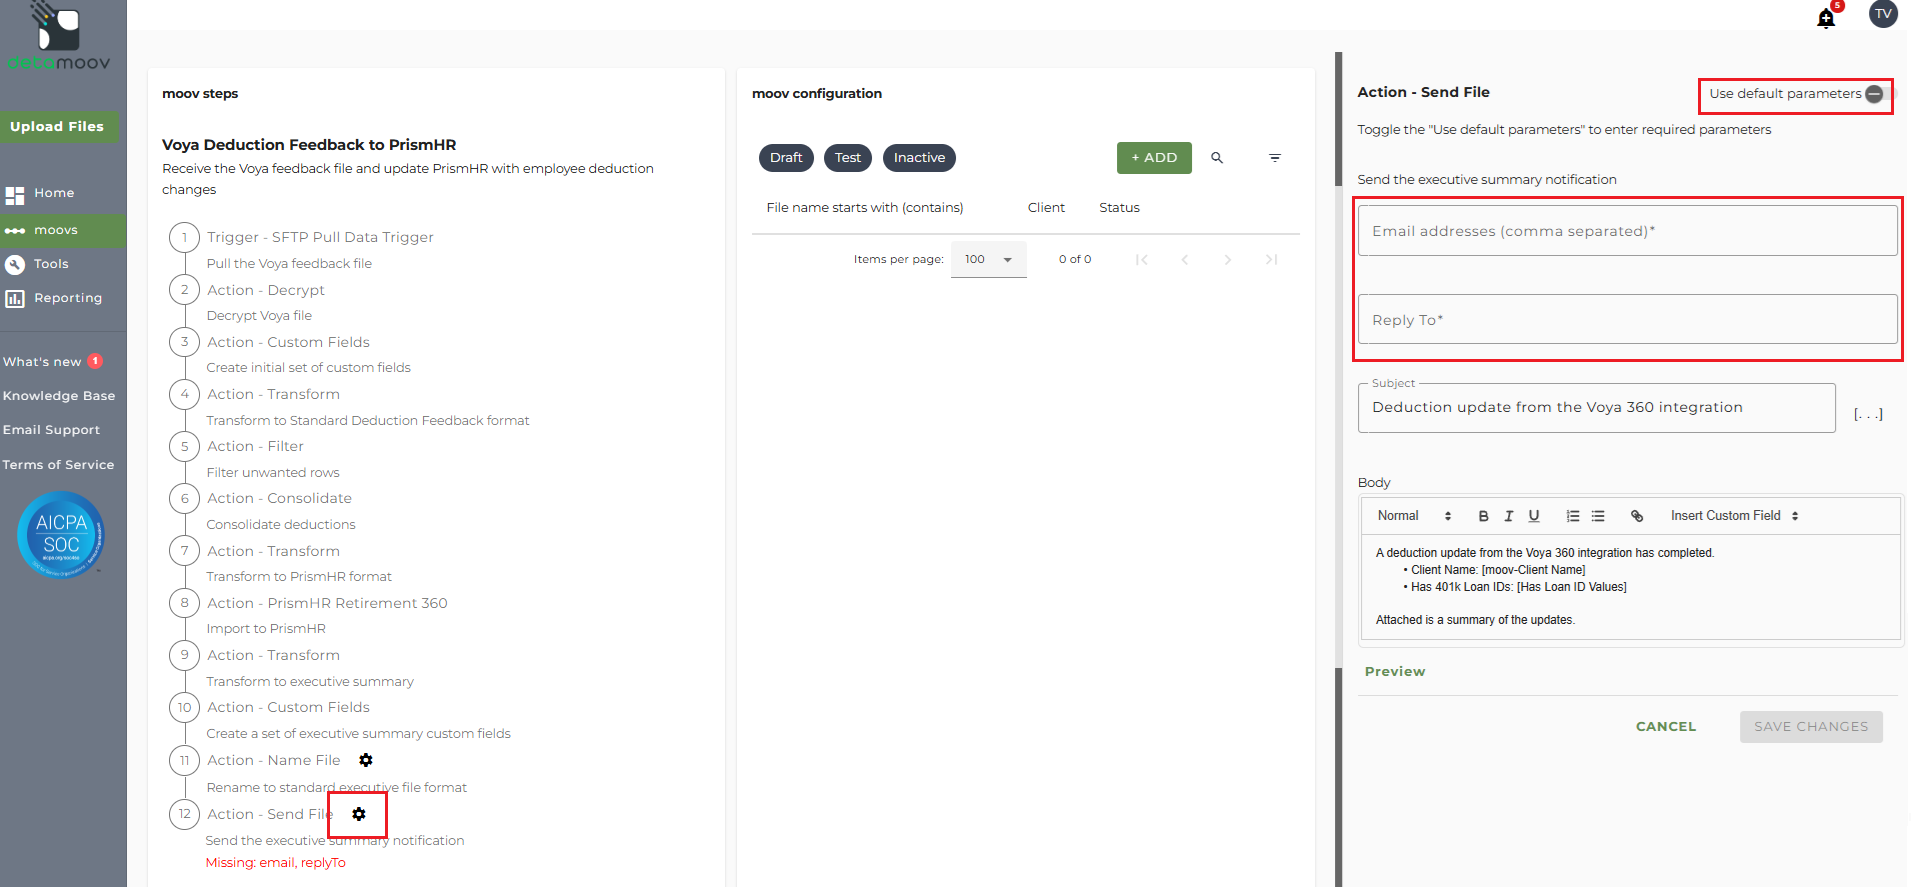Image resolution: width=1911 pixels, height=887 pixels.
Task: Go to previous page of results
Action: coord(1185,260)
